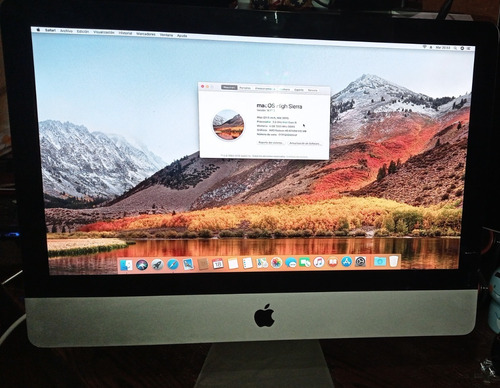Open Contacts brown book icon in Dock
The image size is (500, 388).
(203, 264)
